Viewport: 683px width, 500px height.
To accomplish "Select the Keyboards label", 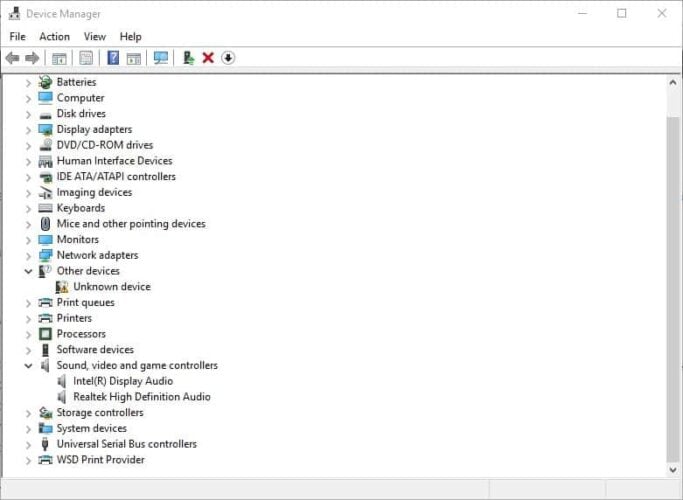I will [81, 208].
